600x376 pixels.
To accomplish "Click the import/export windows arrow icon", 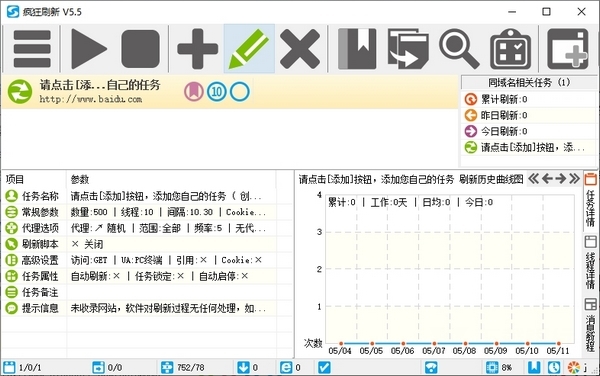I will [408, 49].
